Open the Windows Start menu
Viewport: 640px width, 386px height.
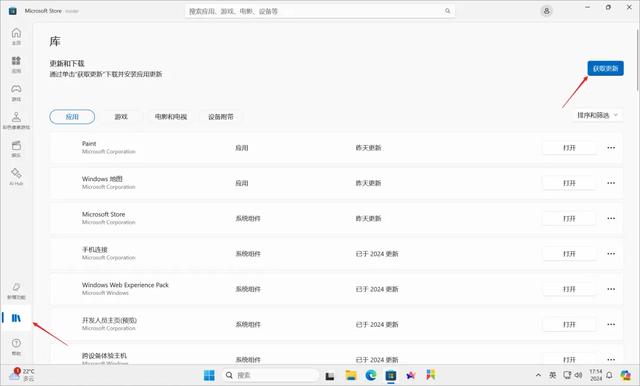pyautogui.click(x=209, y=375)
